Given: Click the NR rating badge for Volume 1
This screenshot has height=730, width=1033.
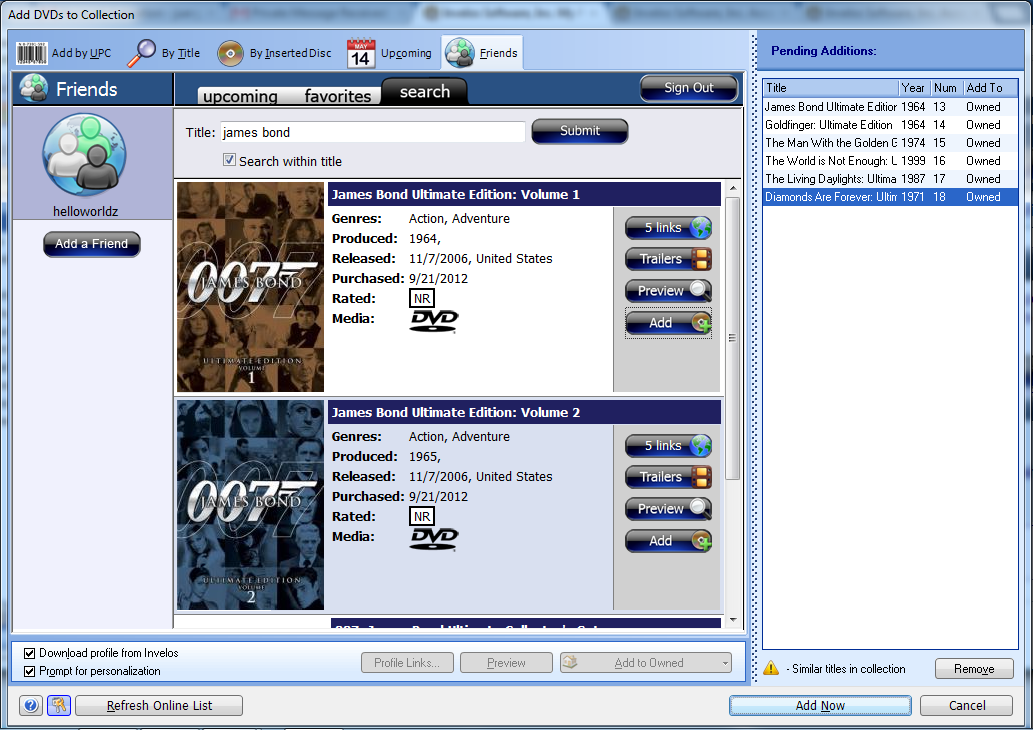Looking at the screenshot, I should (422, 298).
